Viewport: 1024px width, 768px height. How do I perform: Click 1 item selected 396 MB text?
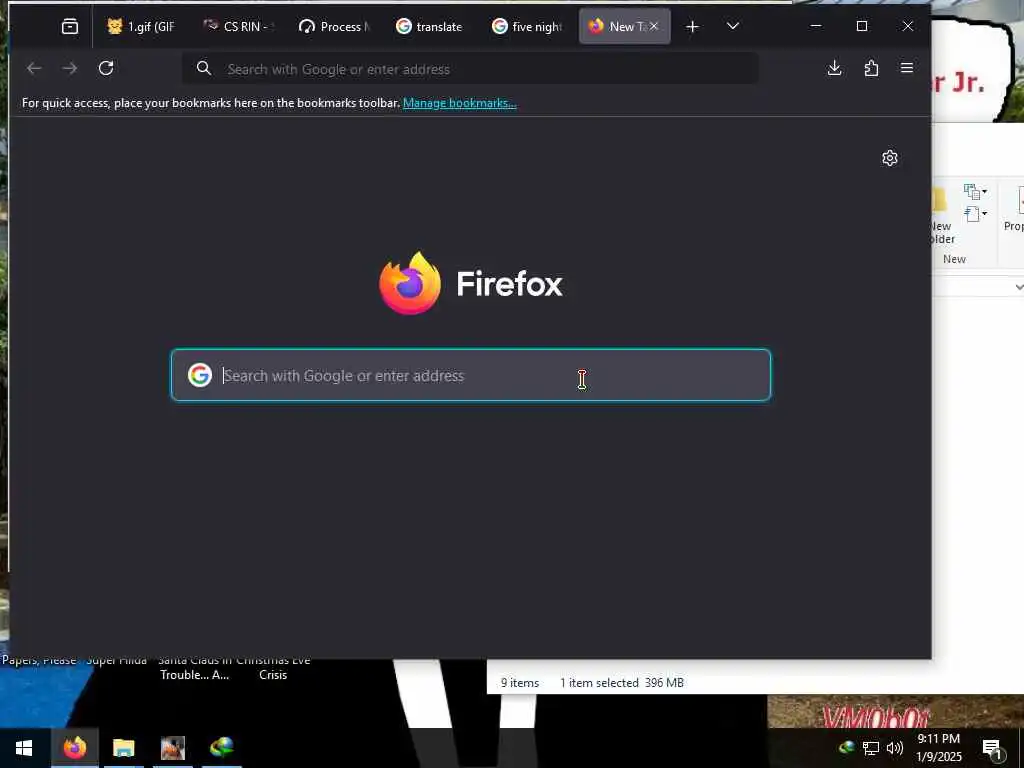622,682
